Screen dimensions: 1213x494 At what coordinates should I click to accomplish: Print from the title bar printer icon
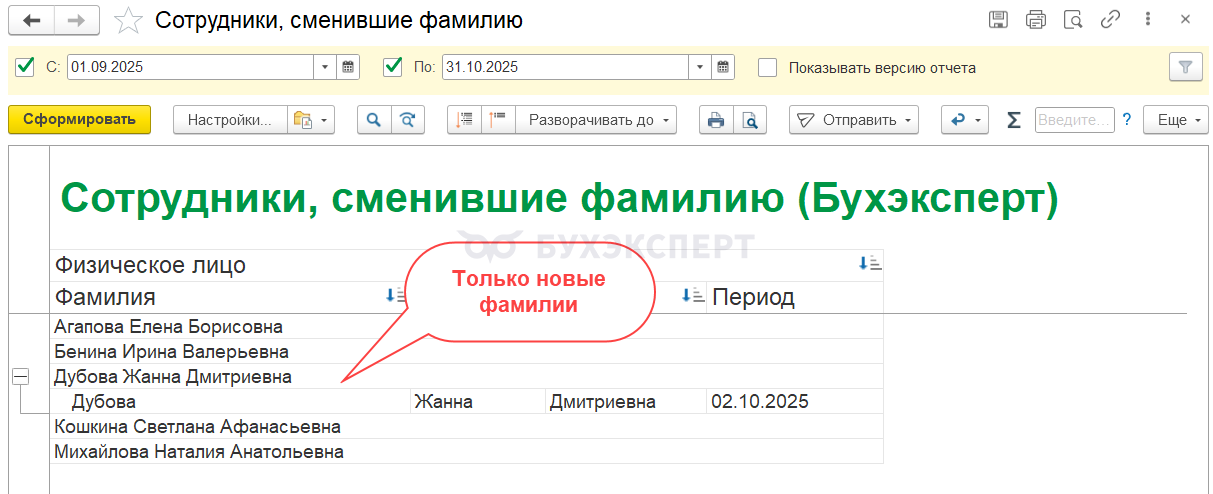point(1036,19)
